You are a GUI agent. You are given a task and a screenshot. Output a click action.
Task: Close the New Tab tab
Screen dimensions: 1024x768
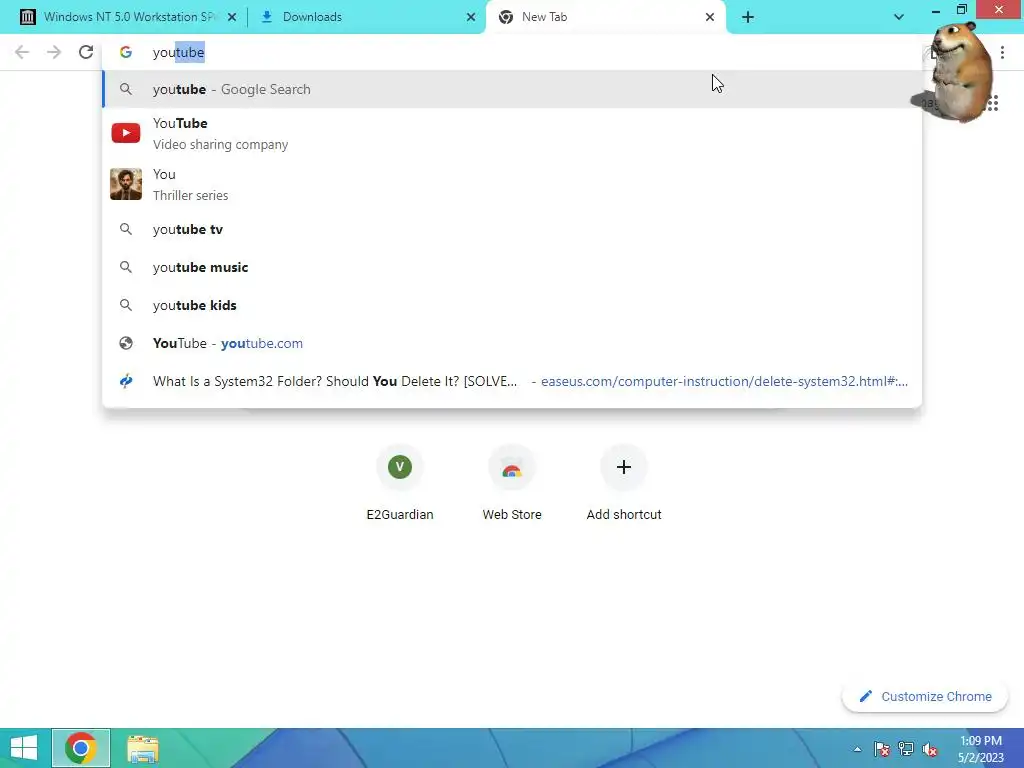tap(710, 17)
